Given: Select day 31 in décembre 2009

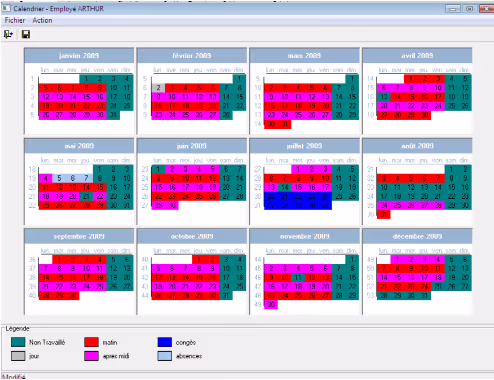Looking at the screenshot, I should (424, 295).
